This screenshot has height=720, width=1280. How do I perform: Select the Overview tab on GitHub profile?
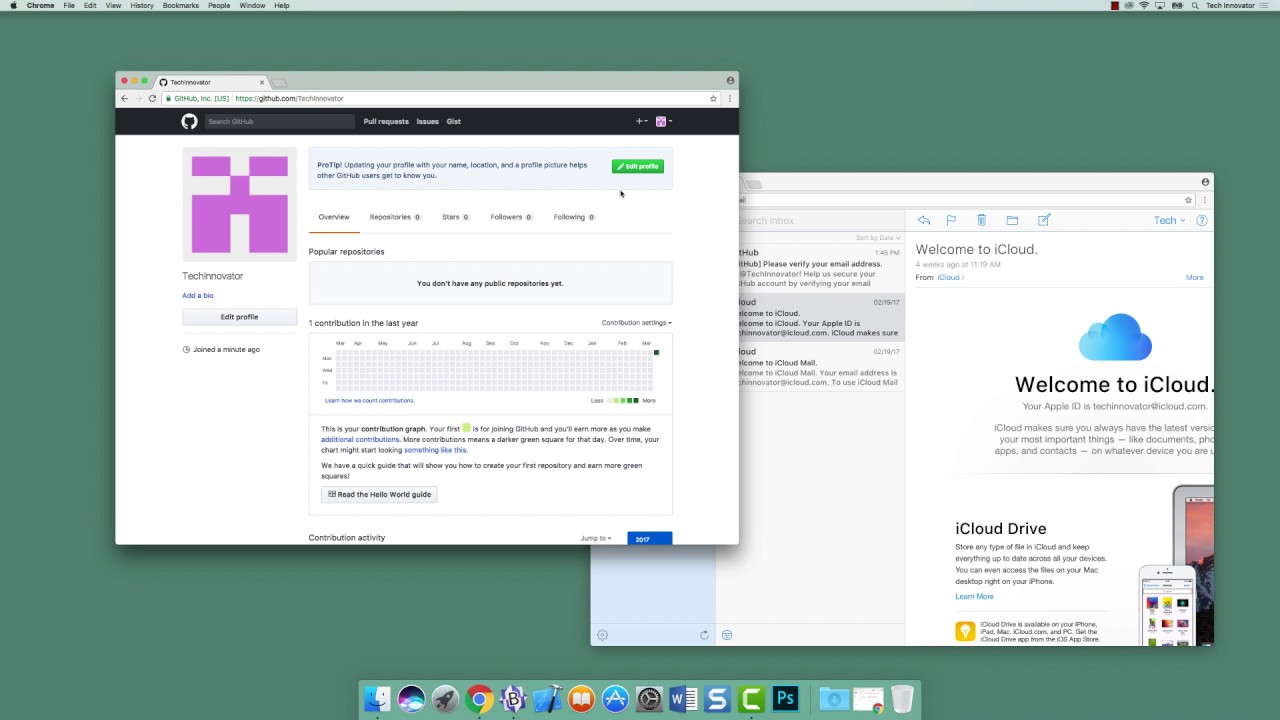334,217
